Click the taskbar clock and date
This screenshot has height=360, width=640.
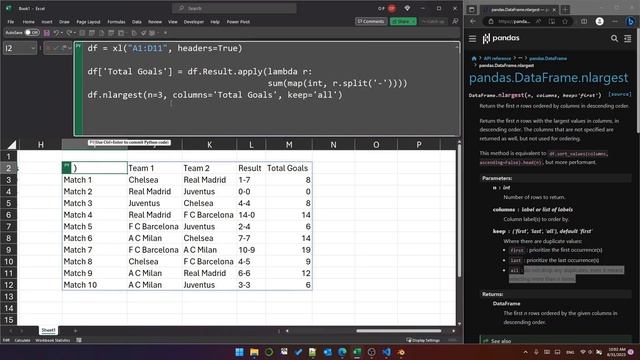(616, 352)
